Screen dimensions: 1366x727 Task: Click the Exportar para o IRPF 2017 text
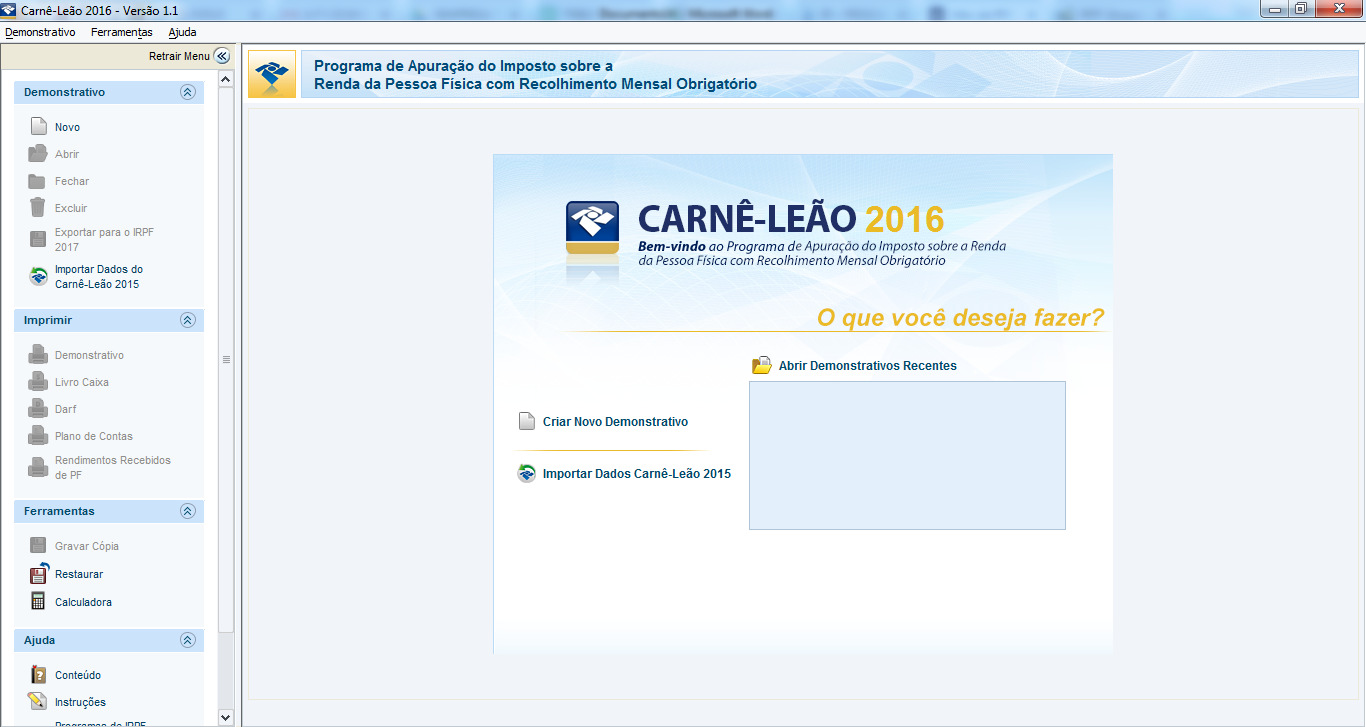tap(104, 240)
